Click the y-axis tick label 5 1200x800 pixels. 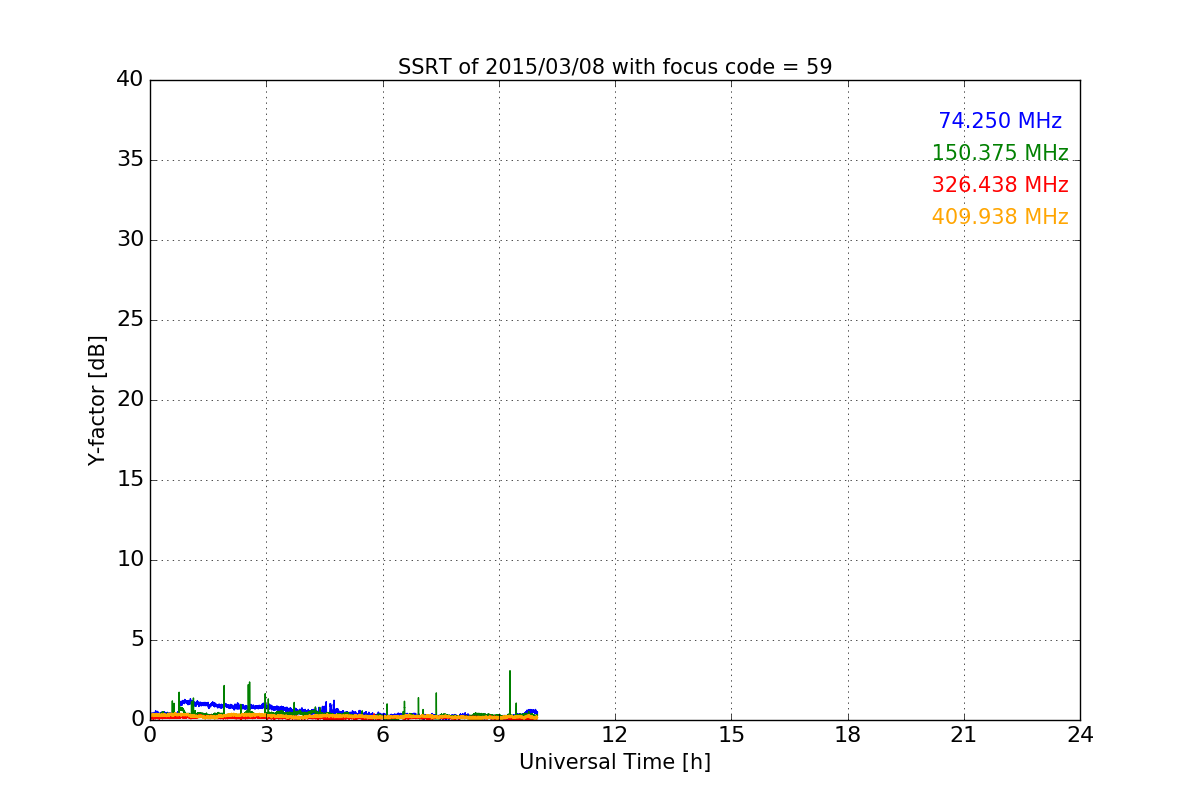[137, 640]
